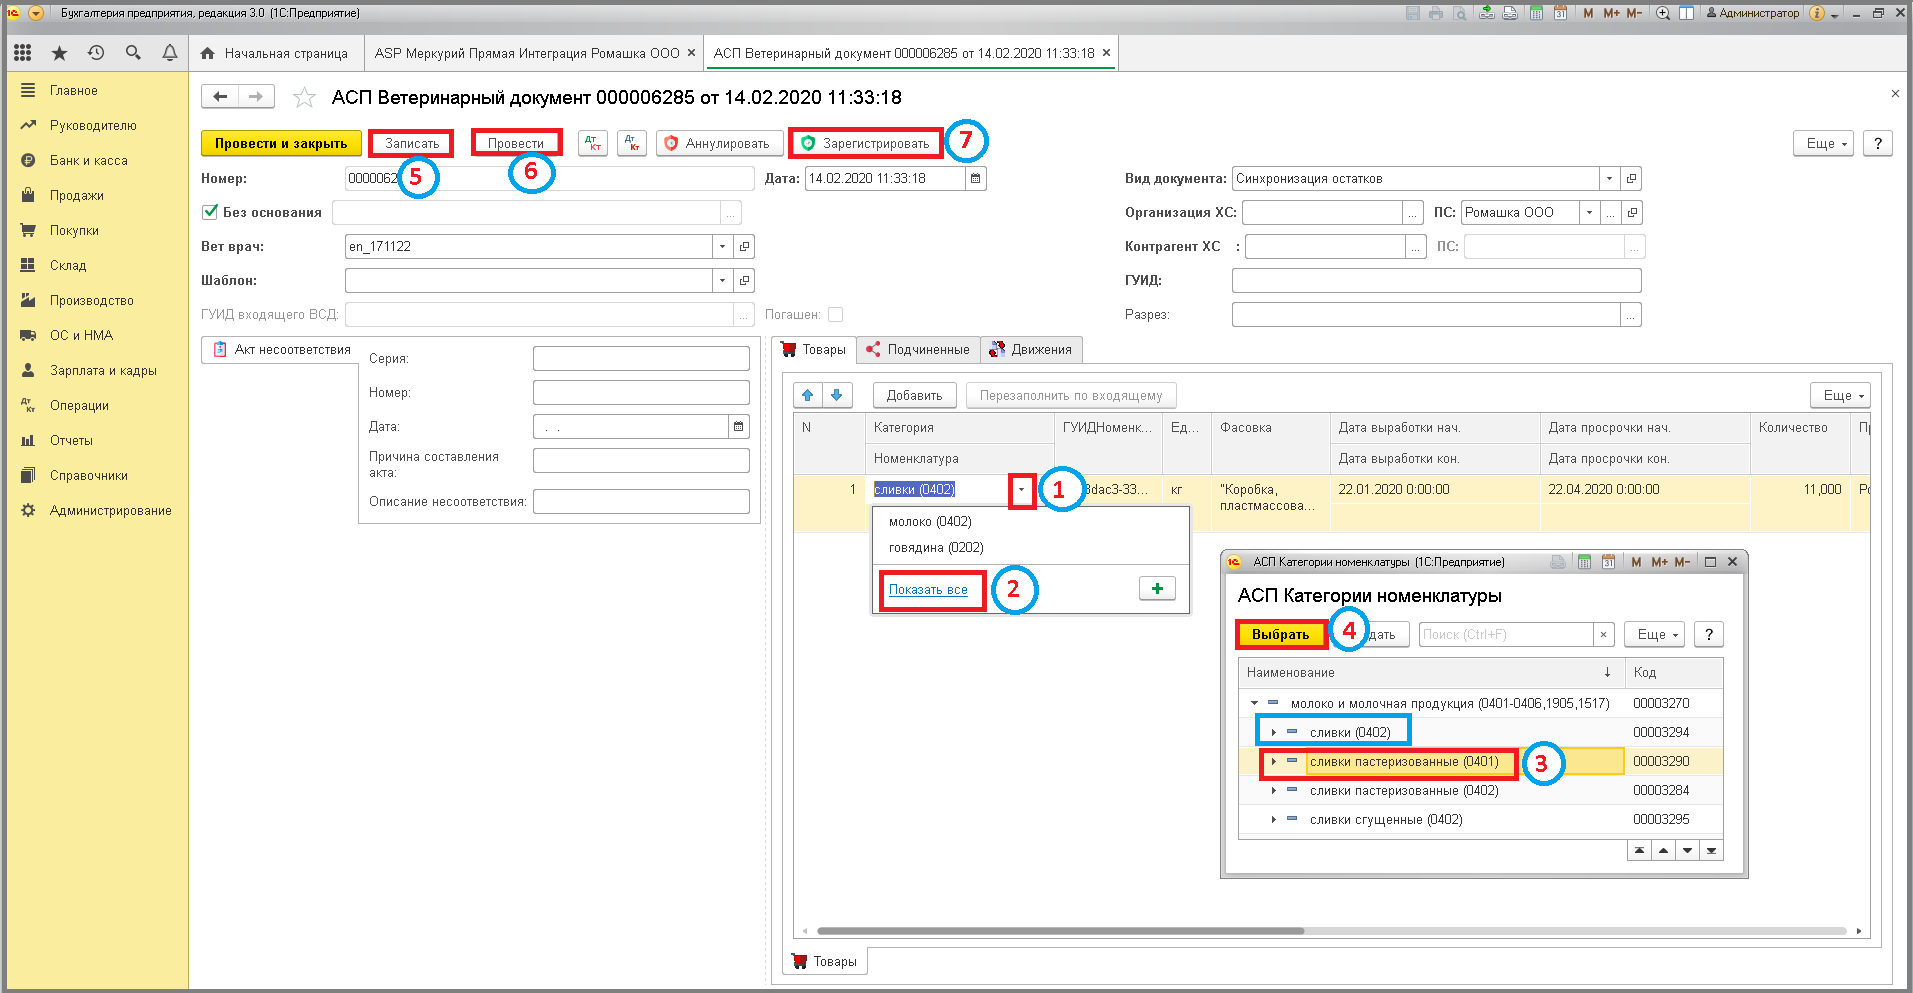Open Администрирование section
The width and height of the screenshot is (1913, 993).
(x=110, y=510)
